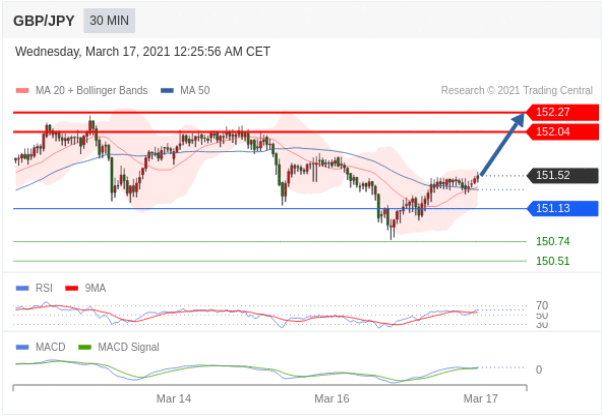Image resolution: width=602 pixels, height=416 pixels.
Task: Click the blue 151.13 pivot price tag
Action: (562, 208)
